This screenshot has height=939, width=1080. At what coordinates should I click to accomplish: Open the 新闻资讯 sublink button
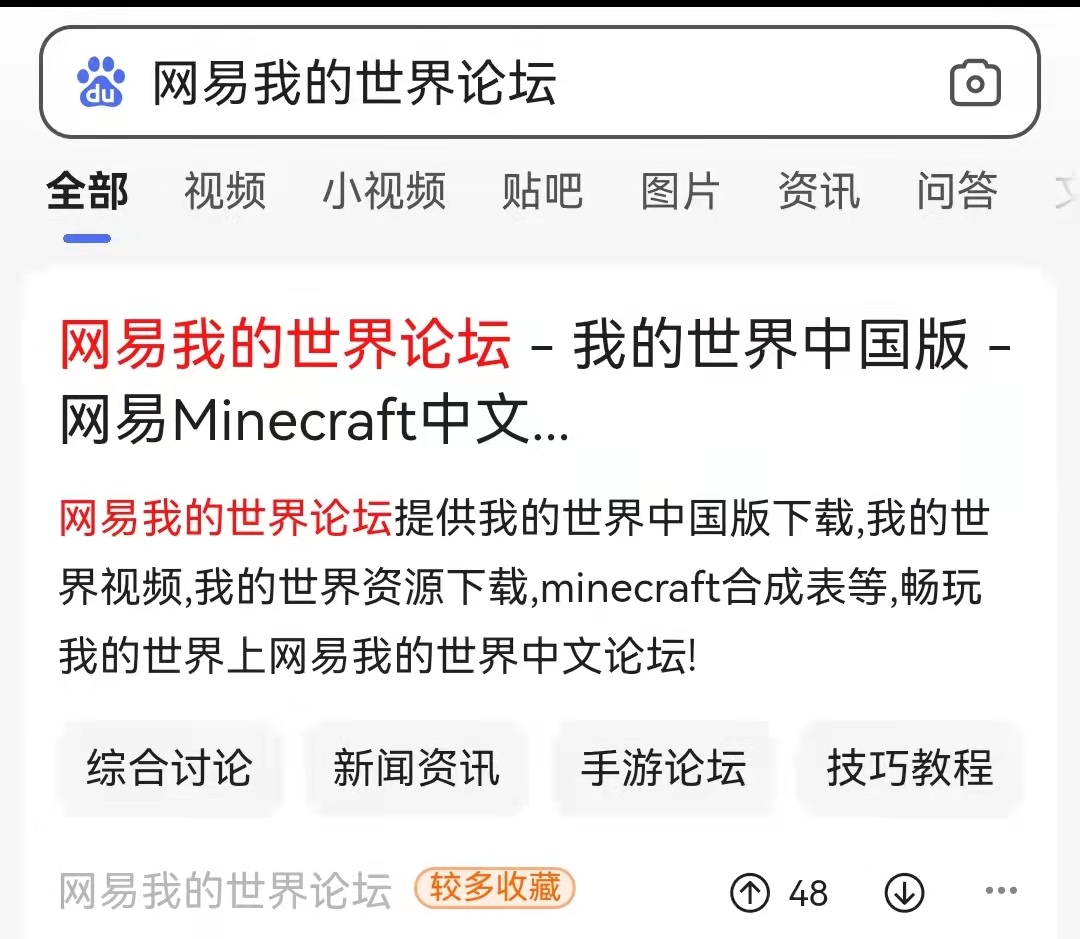pyautogui.click(x=416, y=767)
